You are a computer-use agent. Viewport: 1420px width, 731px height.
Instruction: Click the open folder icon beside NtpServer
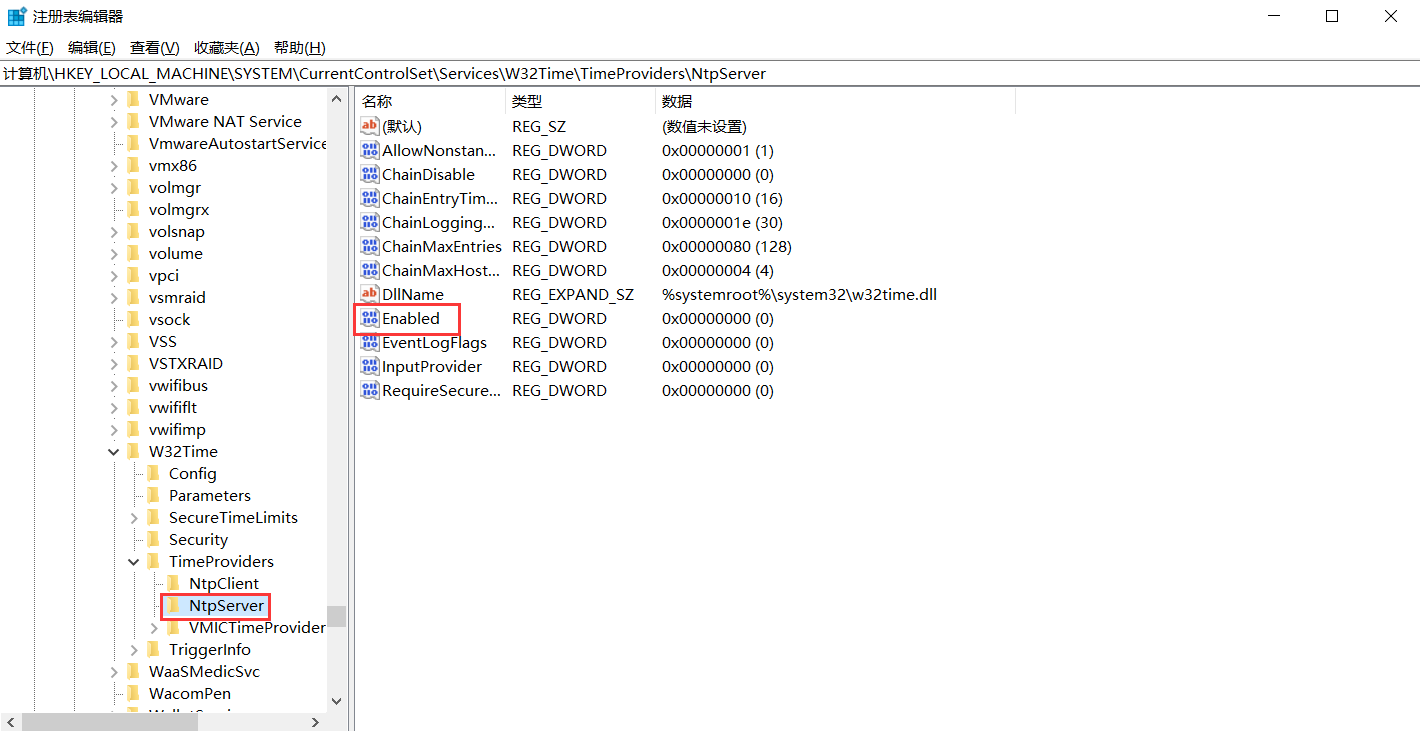(x=173, y=606)
